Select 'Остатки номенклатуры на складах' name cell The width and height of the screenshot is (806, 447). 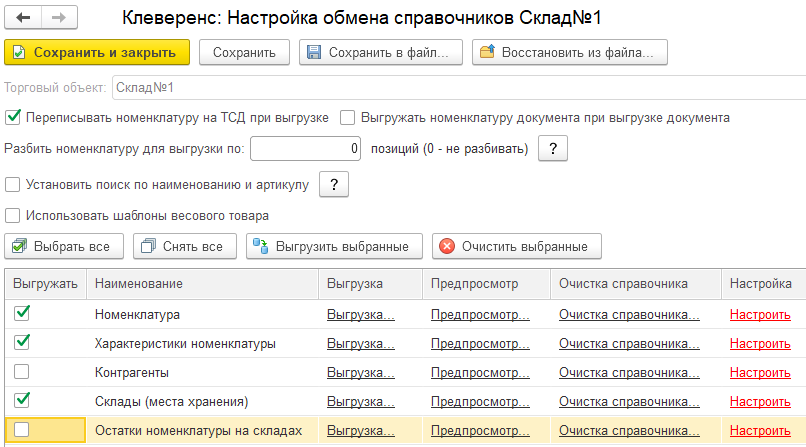pos(203,431)
